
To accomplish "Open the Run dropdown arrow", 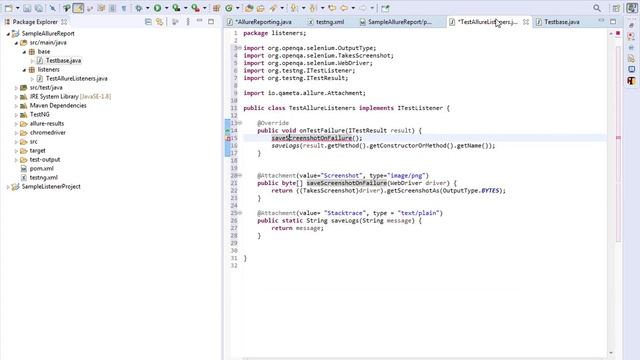I will (x=166, y=8).
